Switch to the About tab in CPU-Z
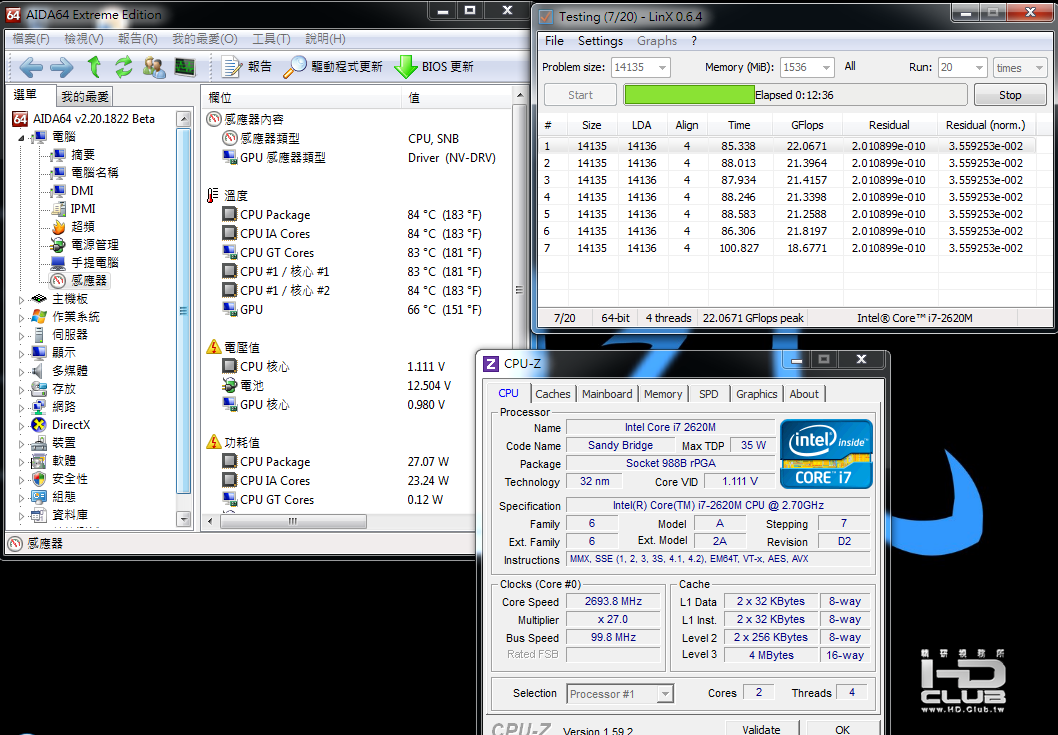This screenshot has height=735, width=1058. 804,394
